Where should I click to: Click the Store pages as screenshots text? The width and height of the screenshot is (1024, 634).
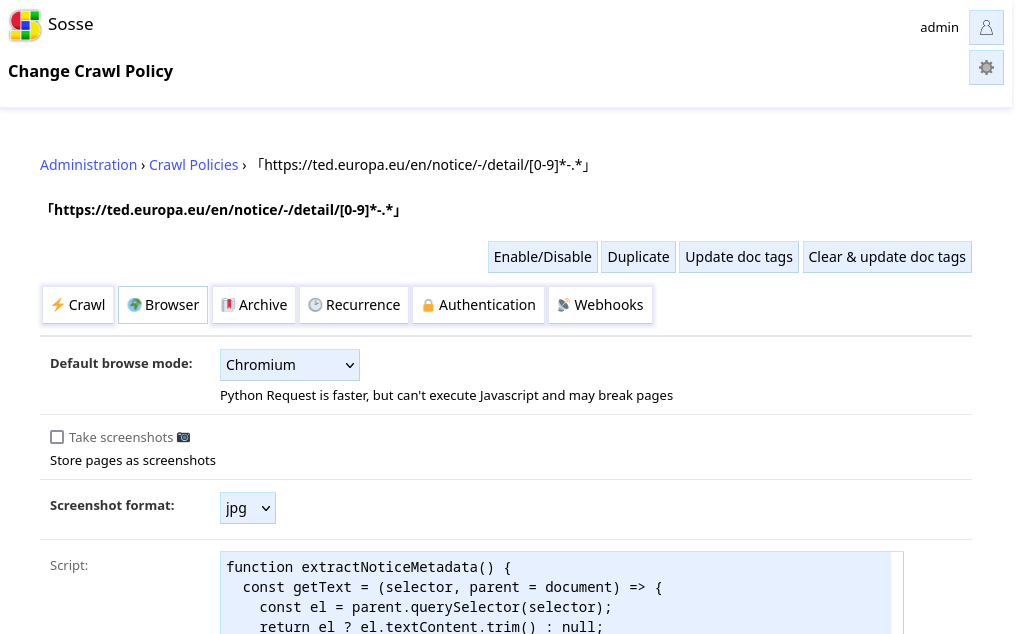[x=133, y=461]
